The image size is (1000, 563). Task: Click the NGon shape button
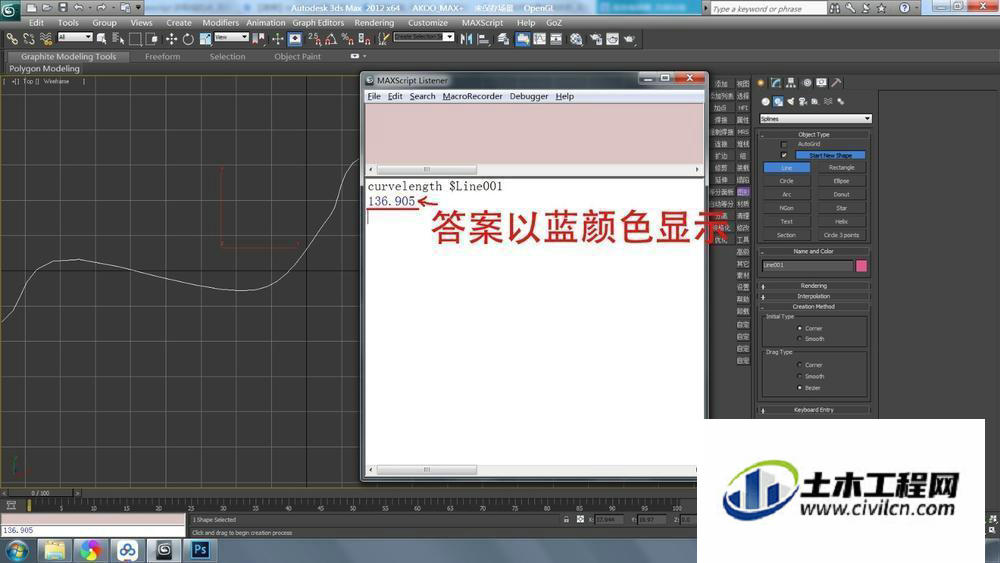[787, 208]
